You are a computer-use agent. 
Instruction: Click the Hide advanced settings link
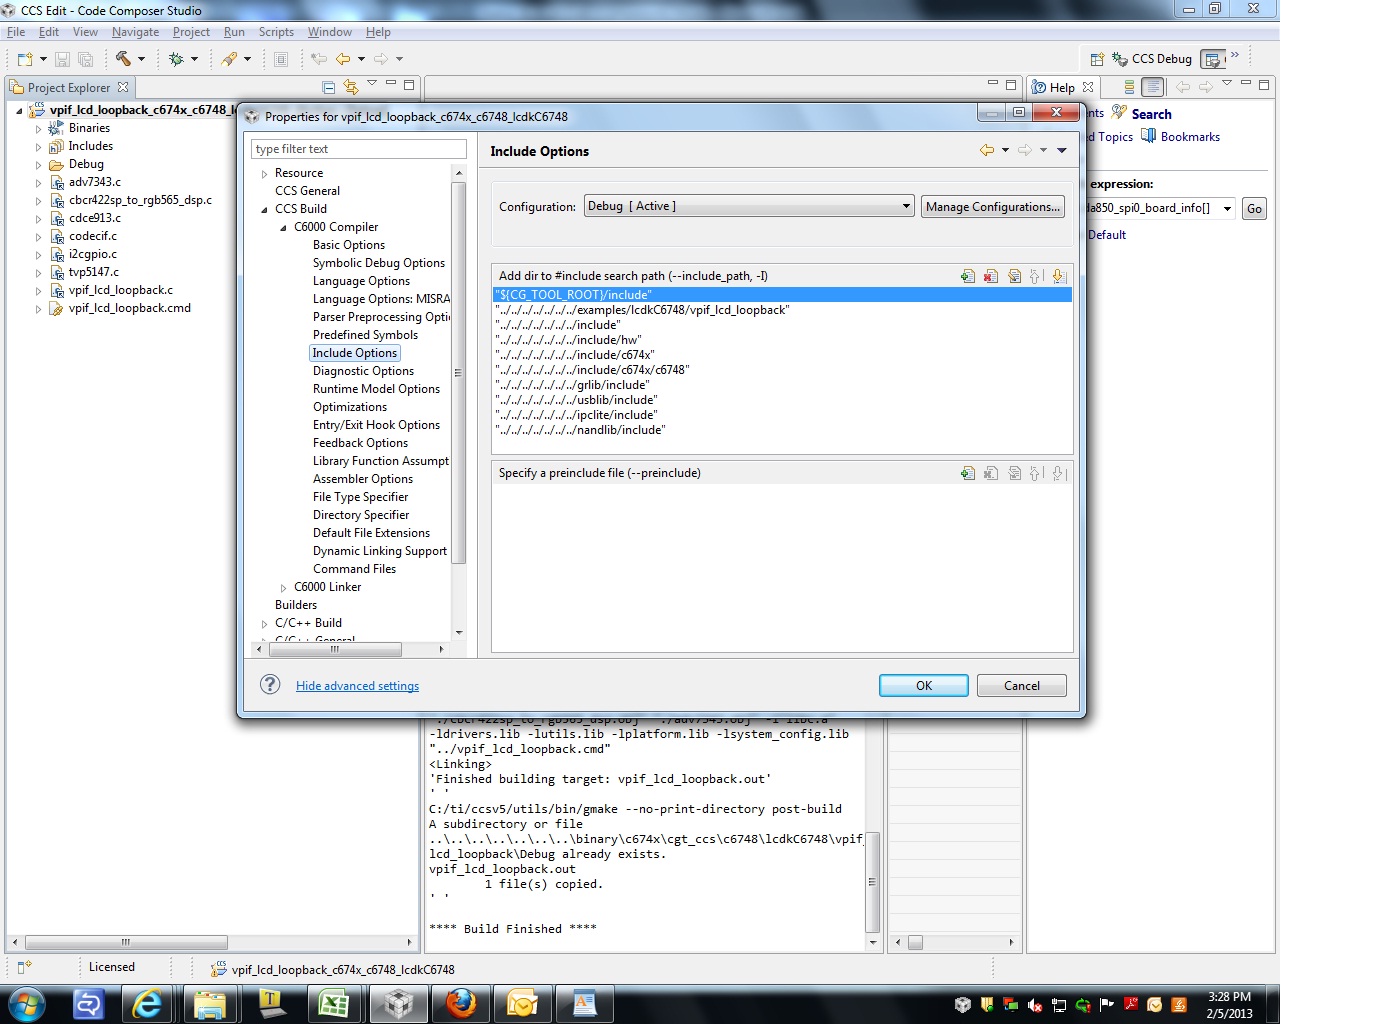[x=357, y=686]
